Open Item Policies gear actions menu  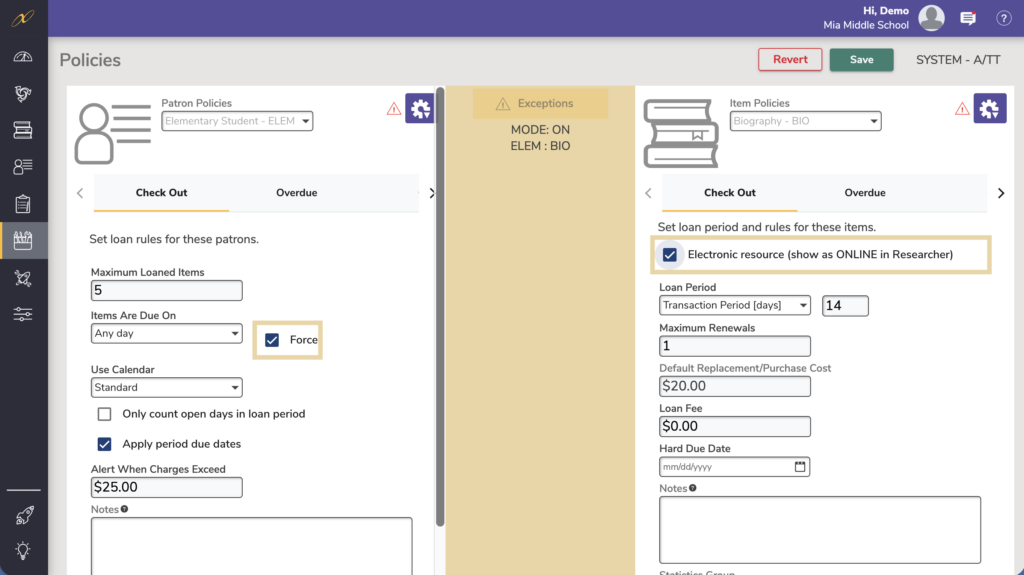click(989, 109)
